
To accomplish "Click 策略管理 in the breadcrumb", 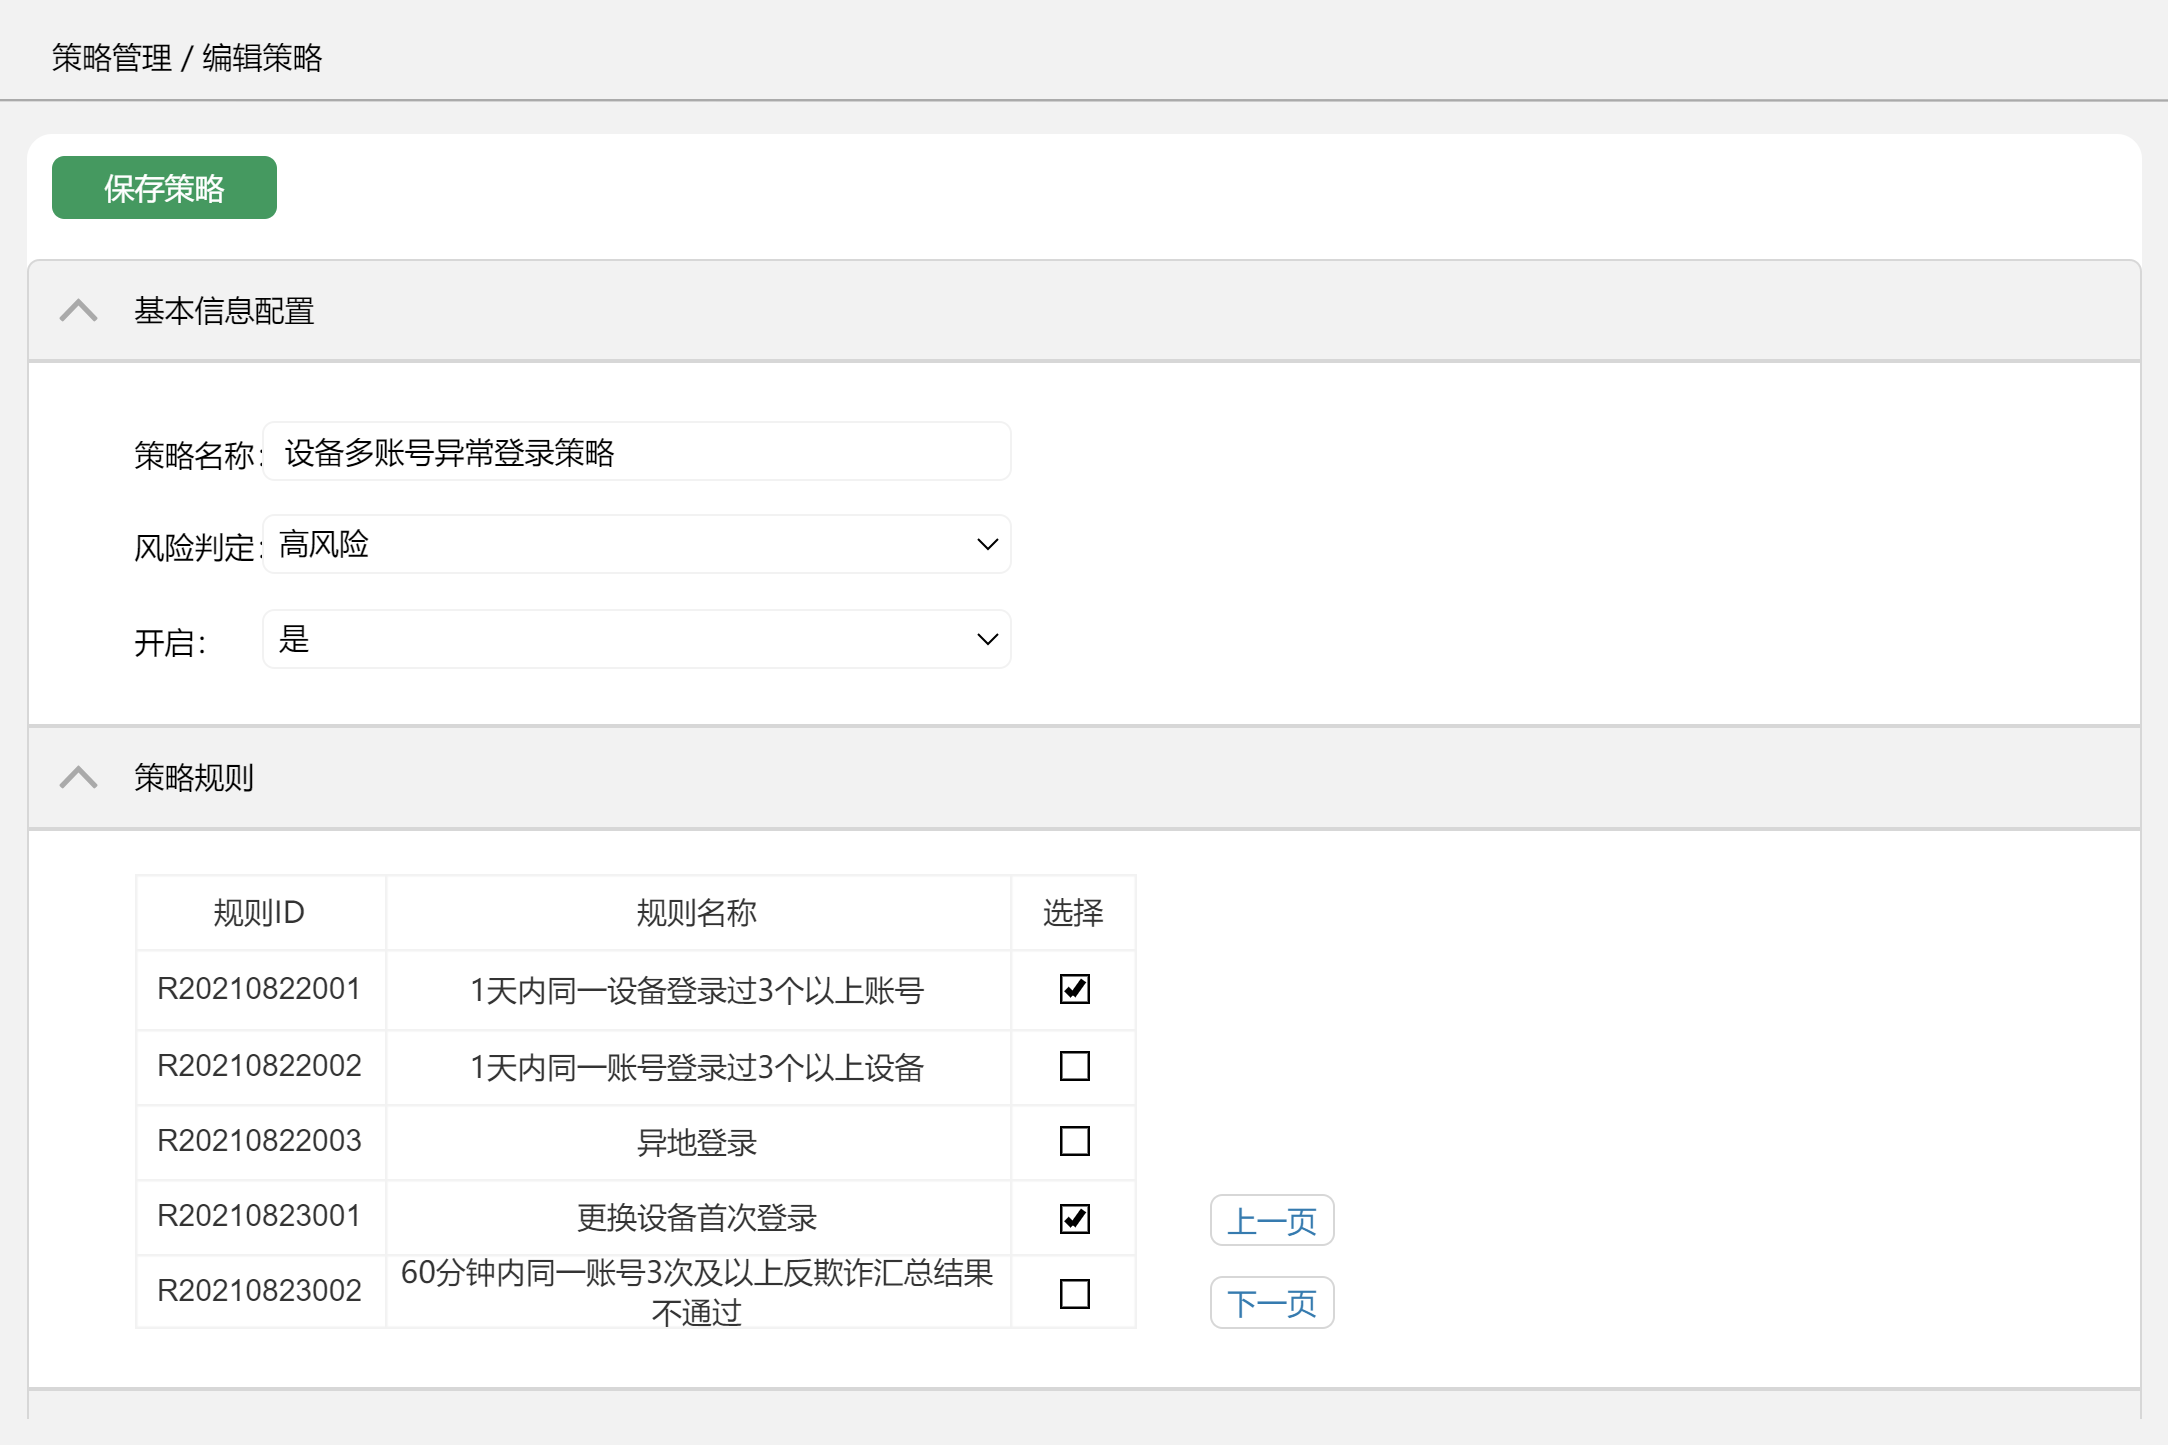I will pos(112,58).
